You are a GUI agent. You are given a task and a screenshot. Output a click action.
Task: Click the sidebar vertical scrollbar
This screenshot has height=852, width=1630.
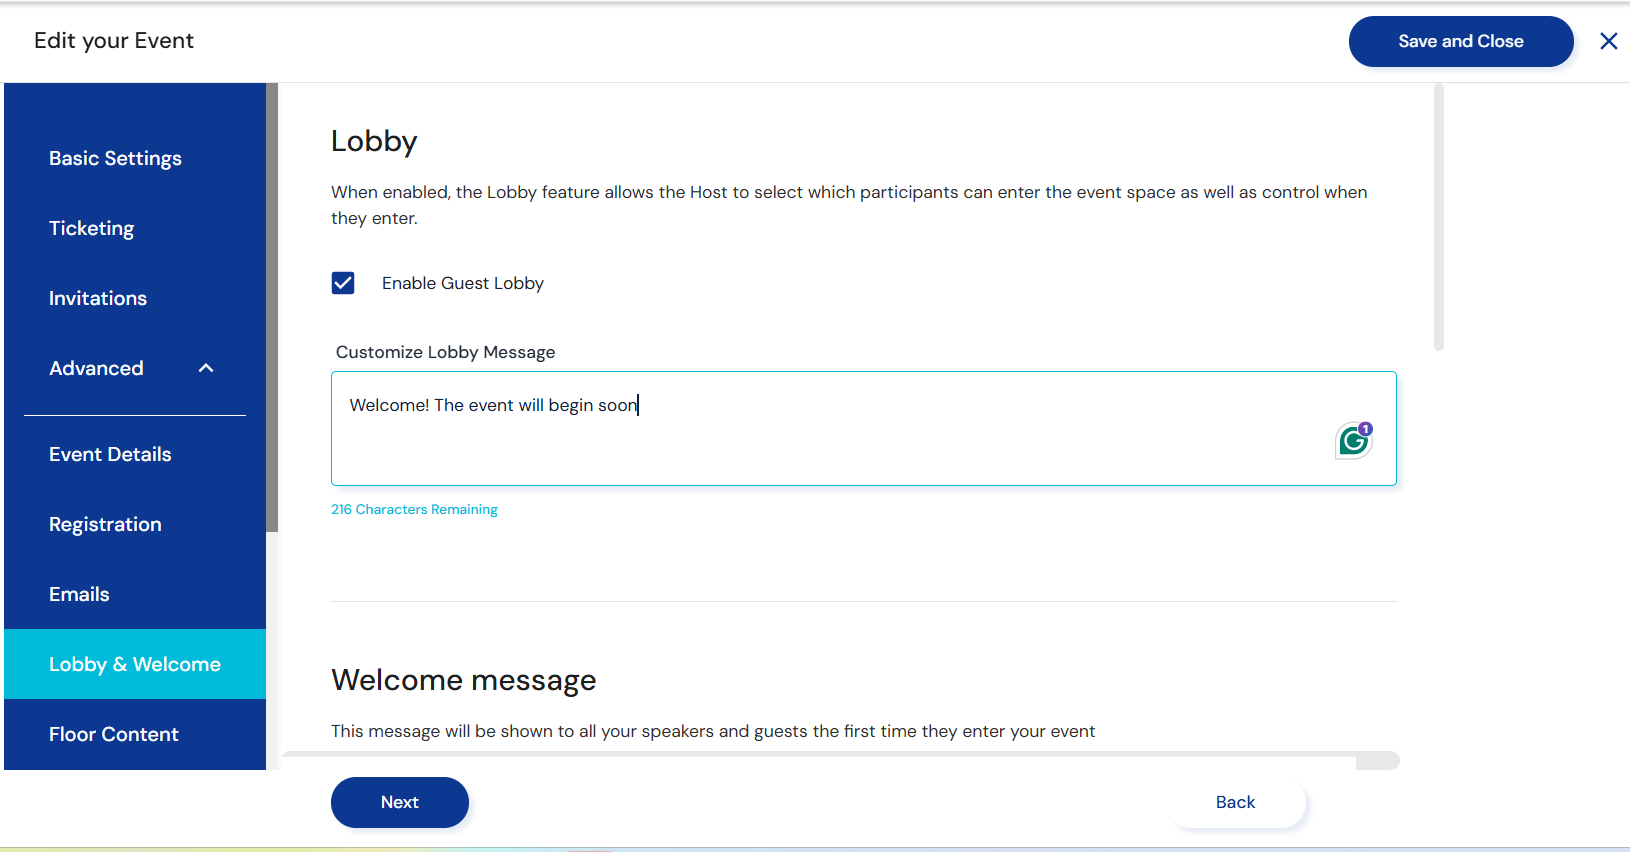(x=271, y=310)
